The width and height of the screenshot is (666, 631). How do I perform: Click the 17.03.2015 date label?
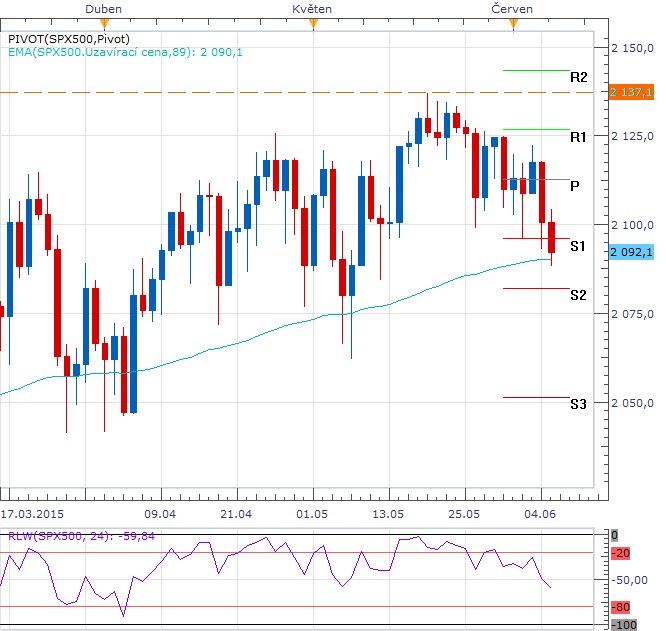[32, 514]
